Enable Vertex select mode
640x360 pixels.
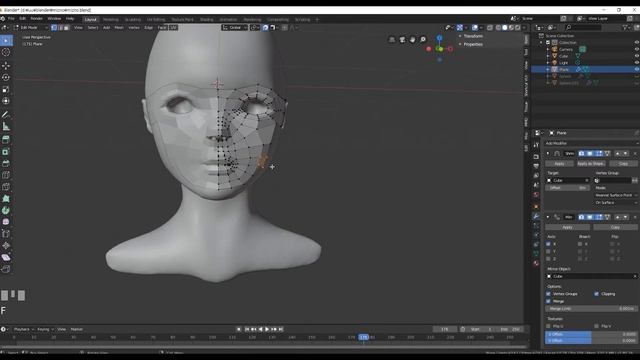54,27
